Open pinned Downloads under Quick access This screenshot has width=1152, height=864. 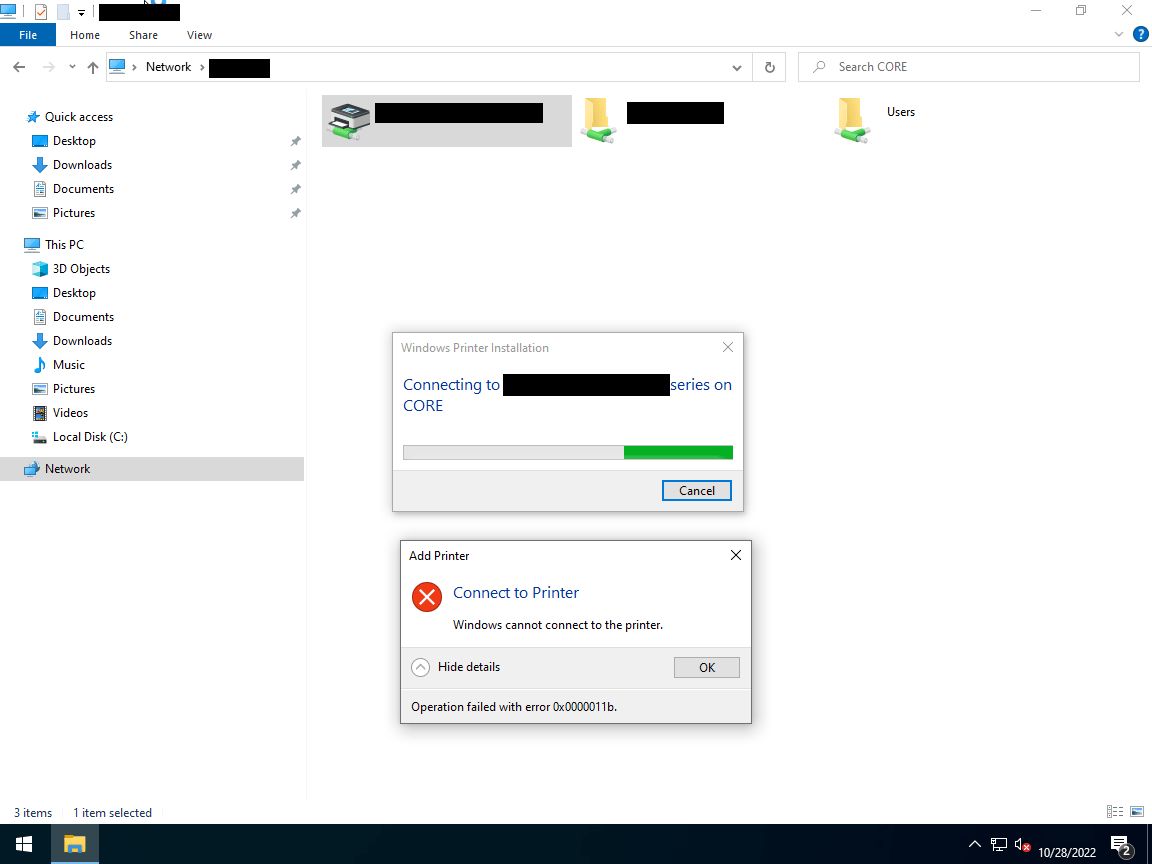[82, 165]
